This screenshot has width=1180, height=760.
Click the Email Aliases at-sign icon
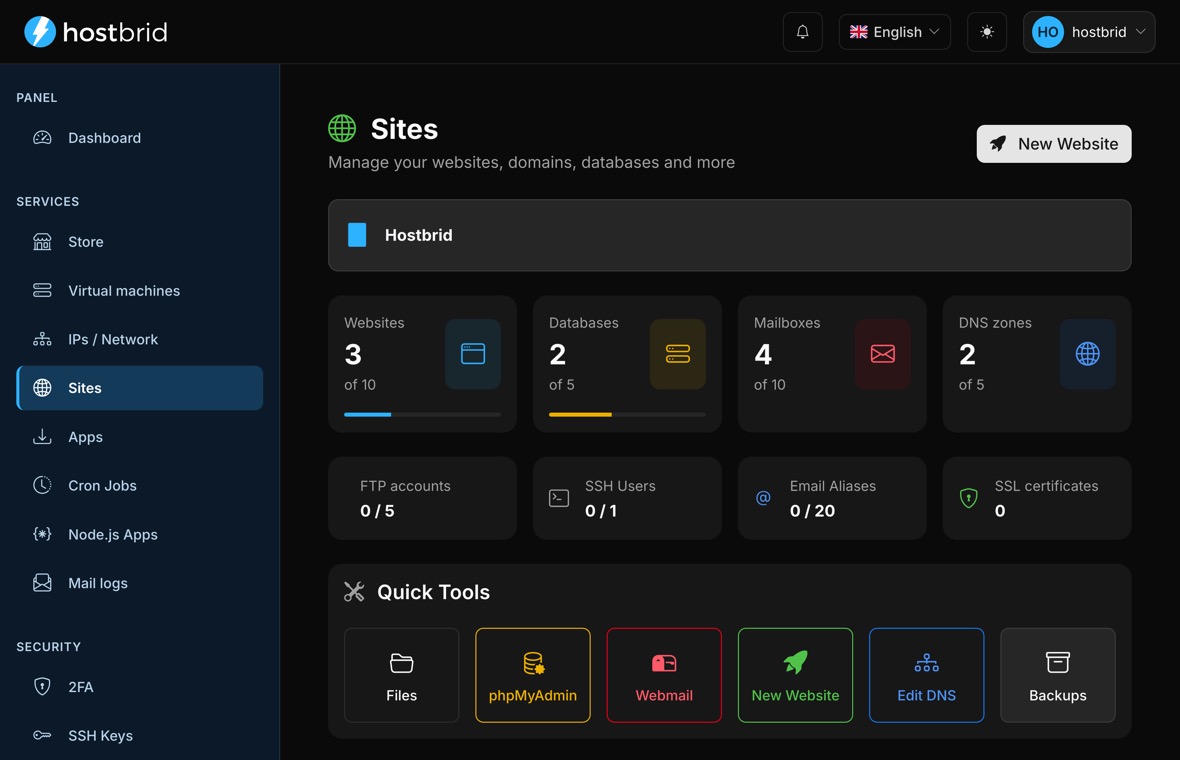tap(763, 498)
